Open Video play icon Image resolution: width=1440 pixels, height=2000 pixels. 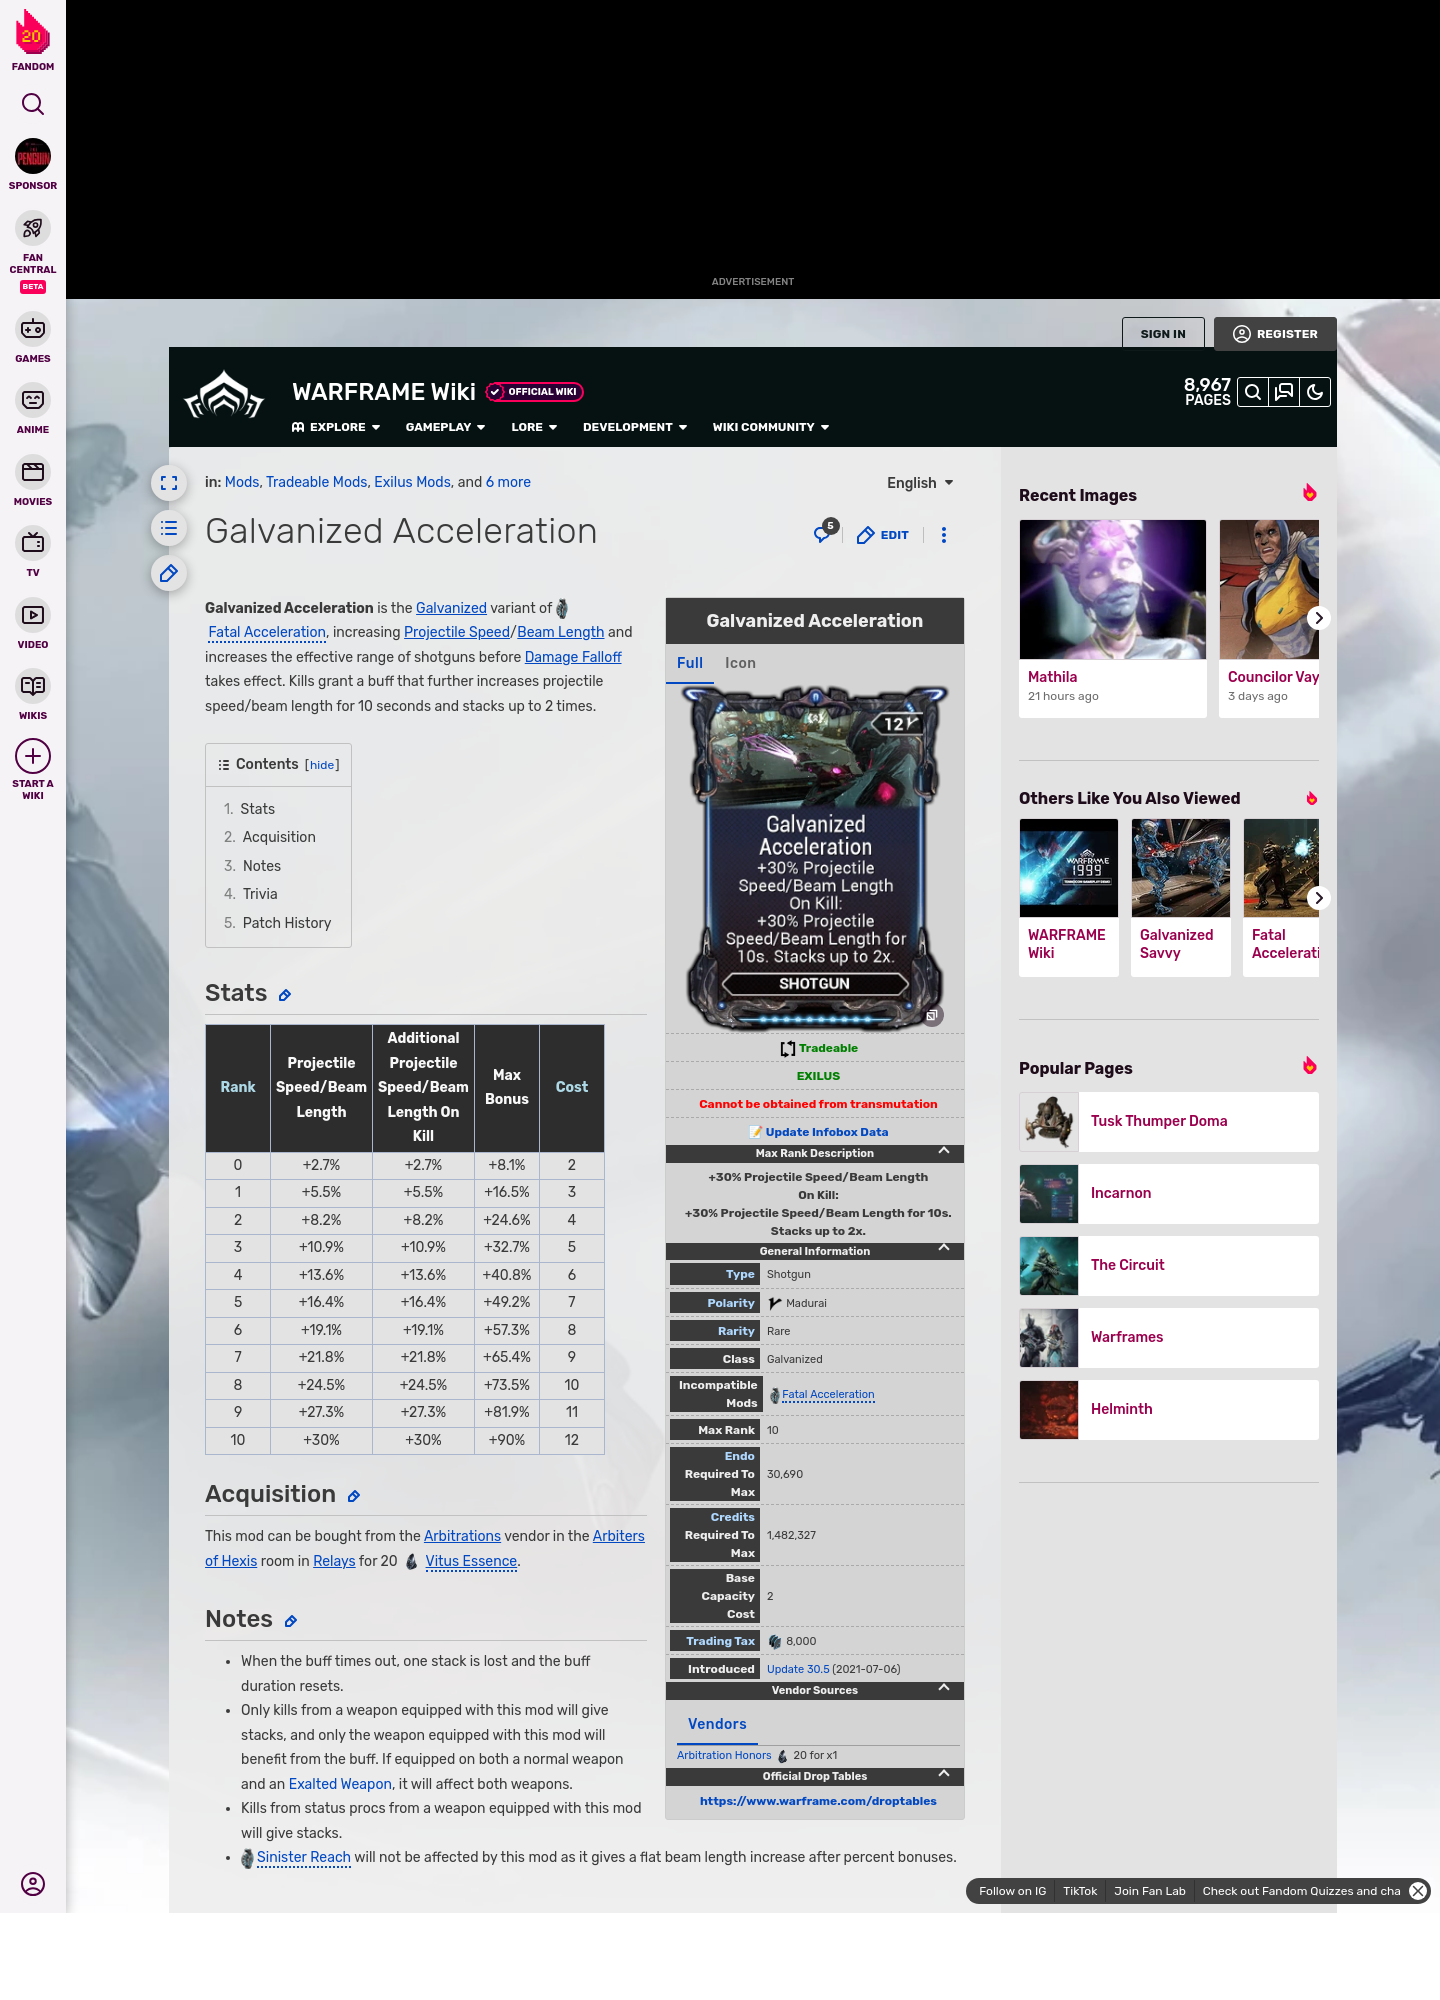point(33,615)
